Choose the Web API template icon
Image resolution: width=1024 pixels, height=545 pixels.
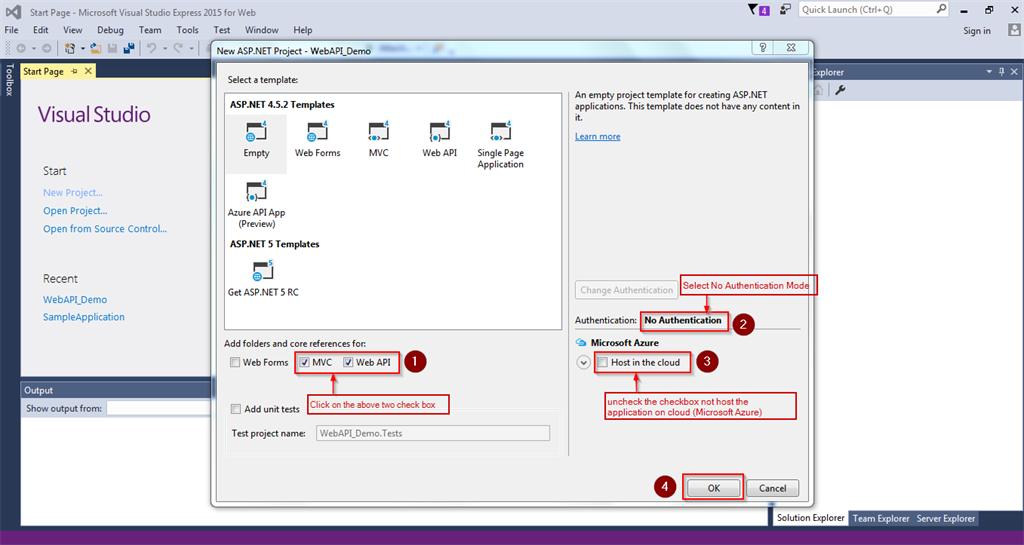point(440,132)
